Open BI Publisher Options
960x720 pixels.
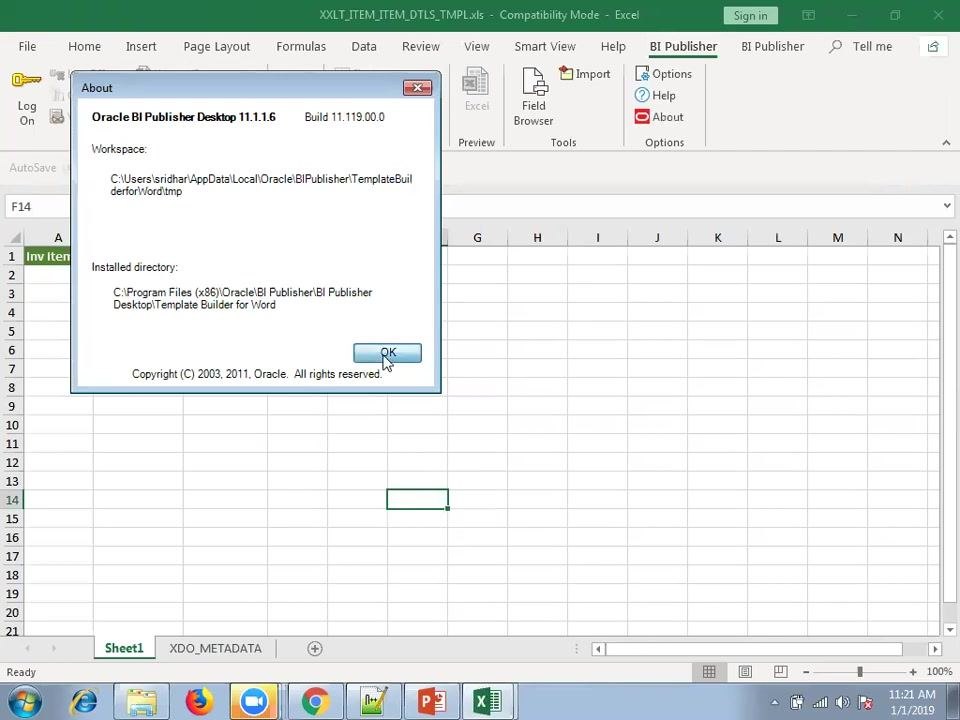663,74
